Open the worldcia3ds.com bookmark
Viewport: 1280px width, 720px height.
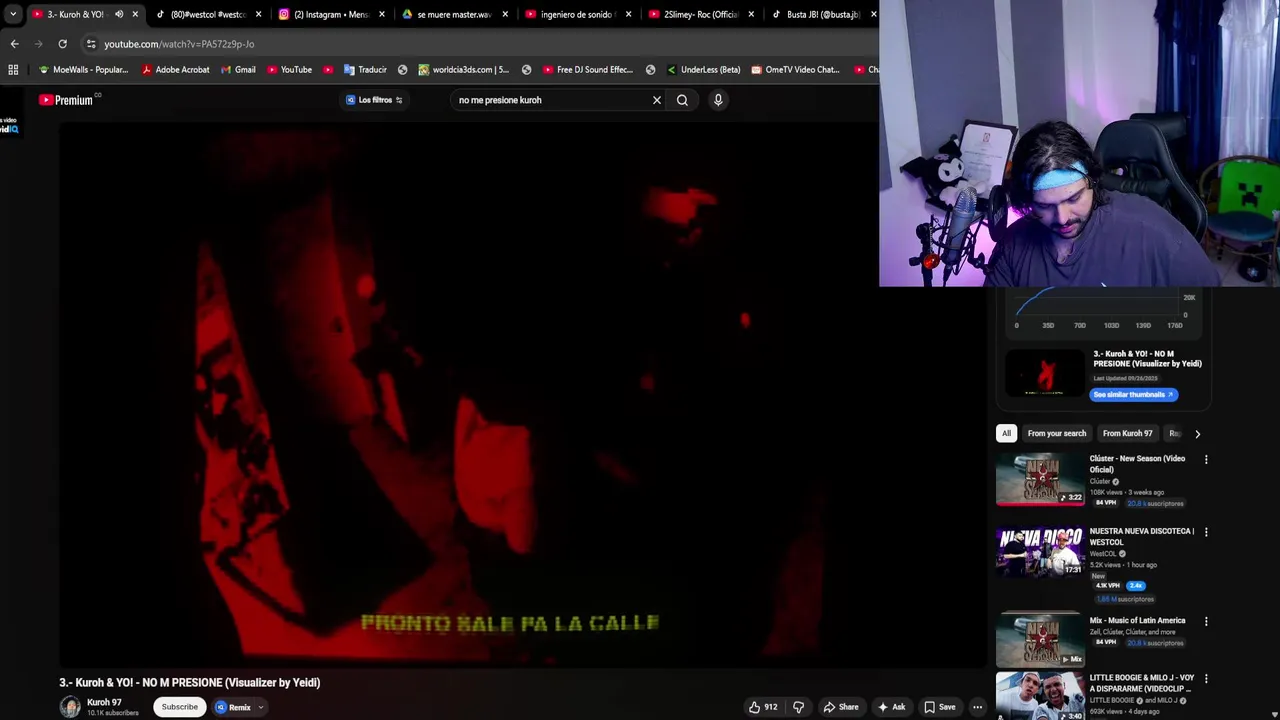click(x=464, y=70)
